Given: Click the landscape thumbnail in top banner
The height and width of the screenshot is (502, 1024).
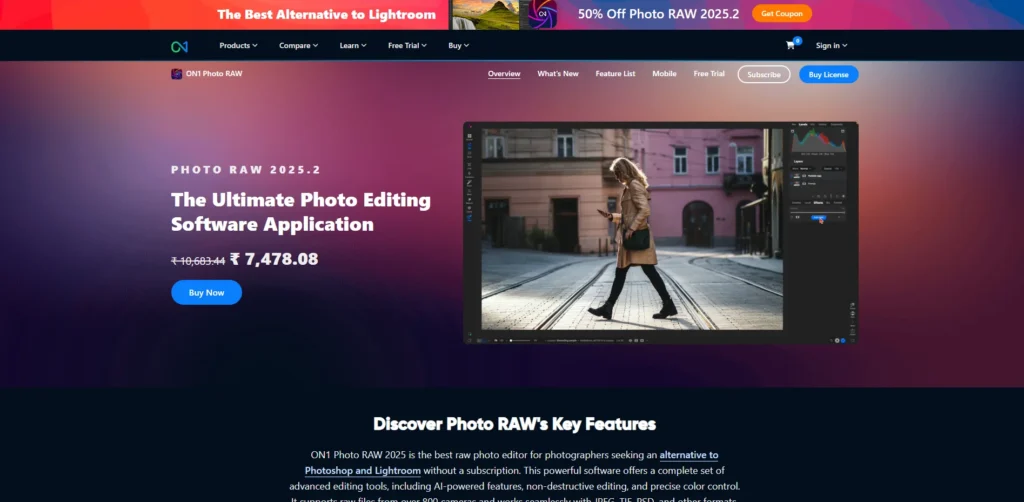Looking at the screenshot, I should point(486,14).
